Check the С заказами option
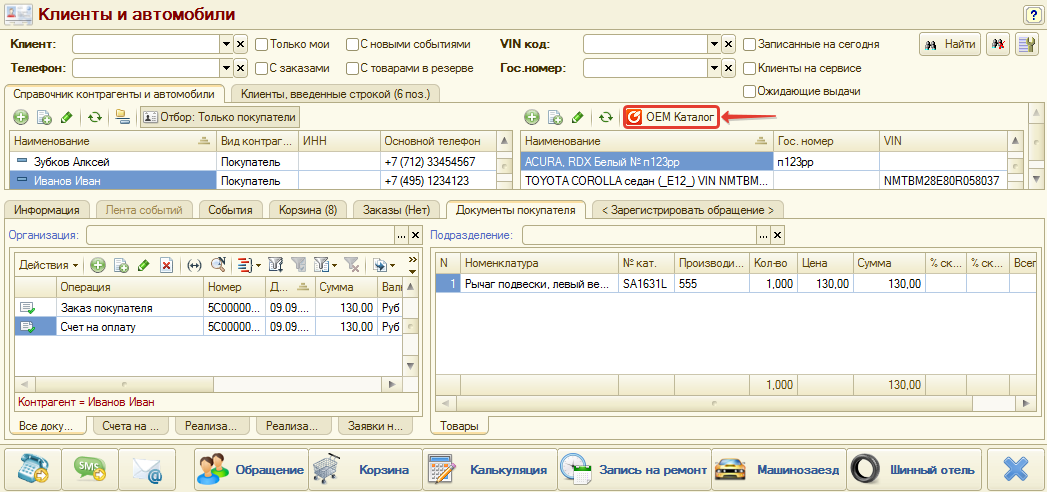The height and width of the screenshot is (492, 1047). point(262,67)
